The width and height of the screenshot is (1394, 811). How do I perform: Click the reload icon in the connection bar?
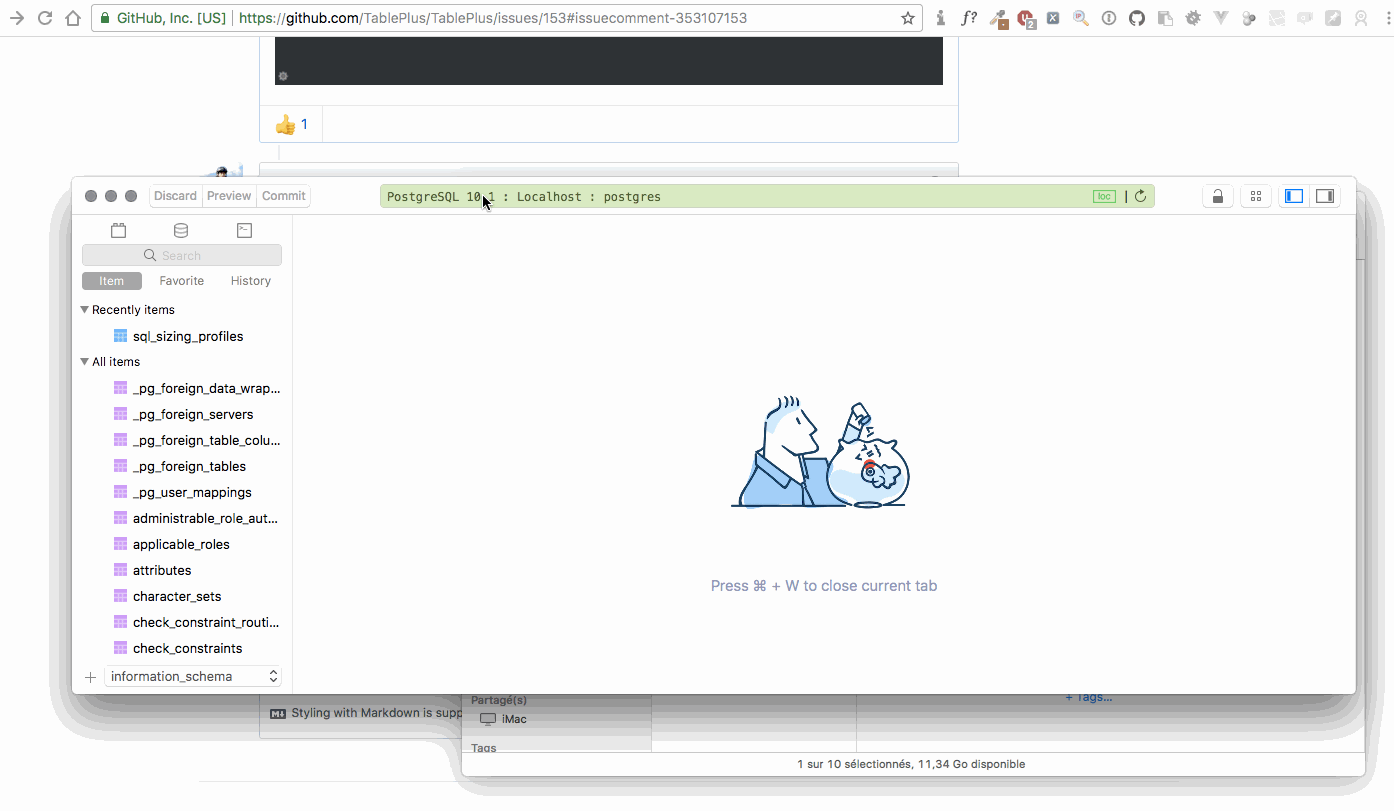(x=1140, y=196)
